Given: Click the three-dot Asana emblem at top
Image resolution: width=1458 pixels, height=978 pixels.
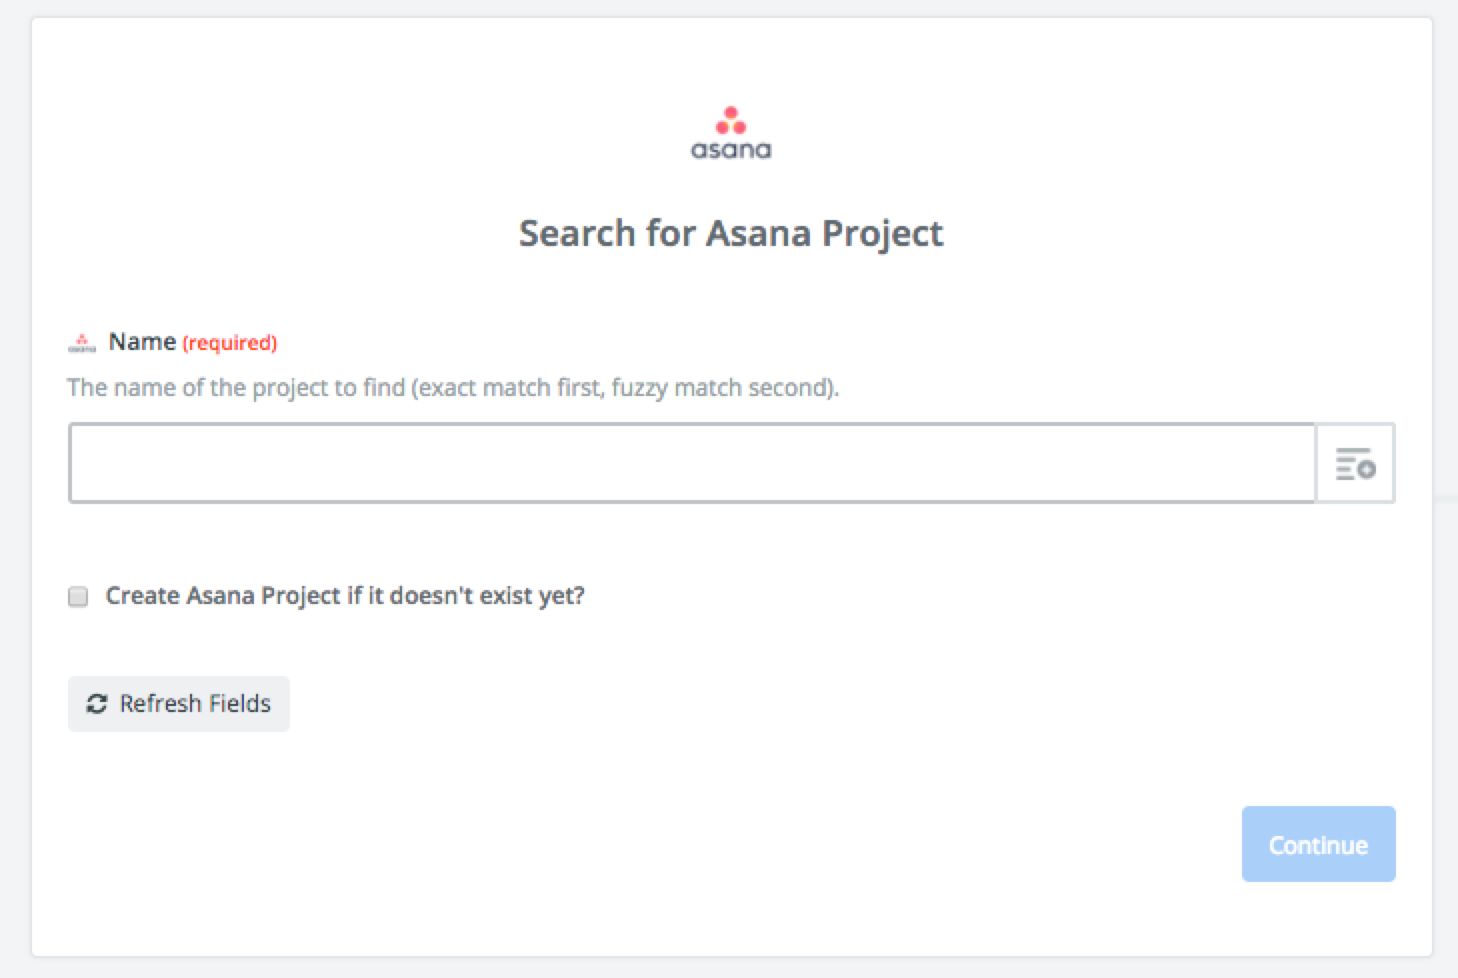Looking at the screenshot, I should click(731, 120).
